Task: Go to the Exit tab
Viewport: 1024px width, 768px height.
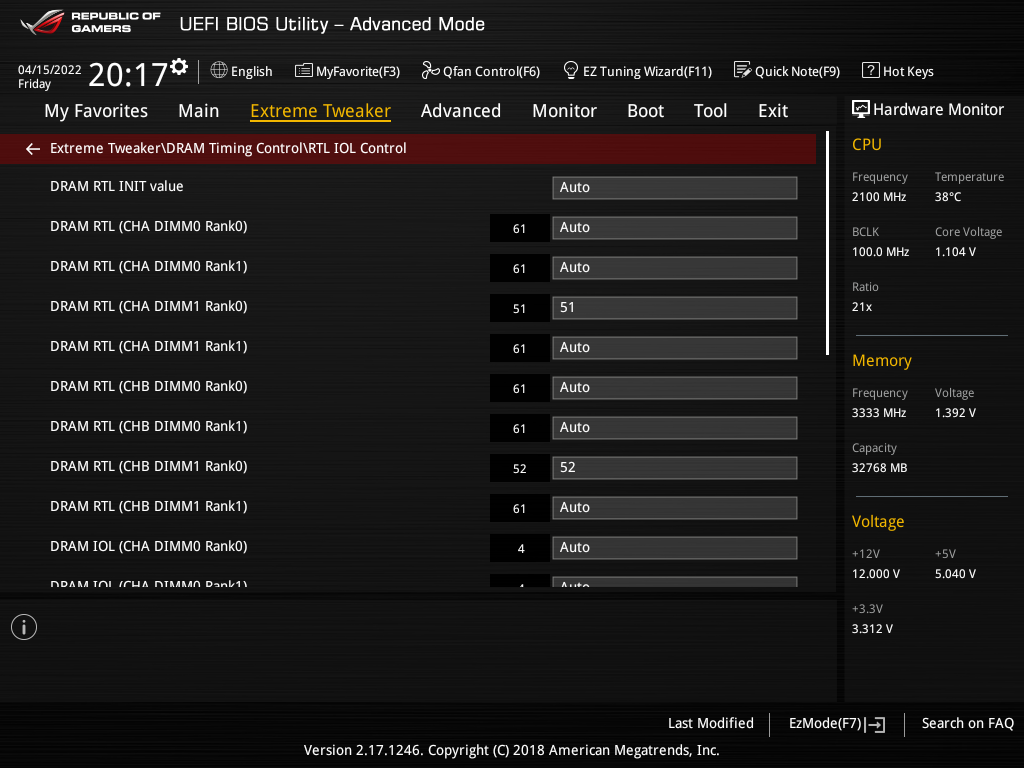Action: point(773,111)
